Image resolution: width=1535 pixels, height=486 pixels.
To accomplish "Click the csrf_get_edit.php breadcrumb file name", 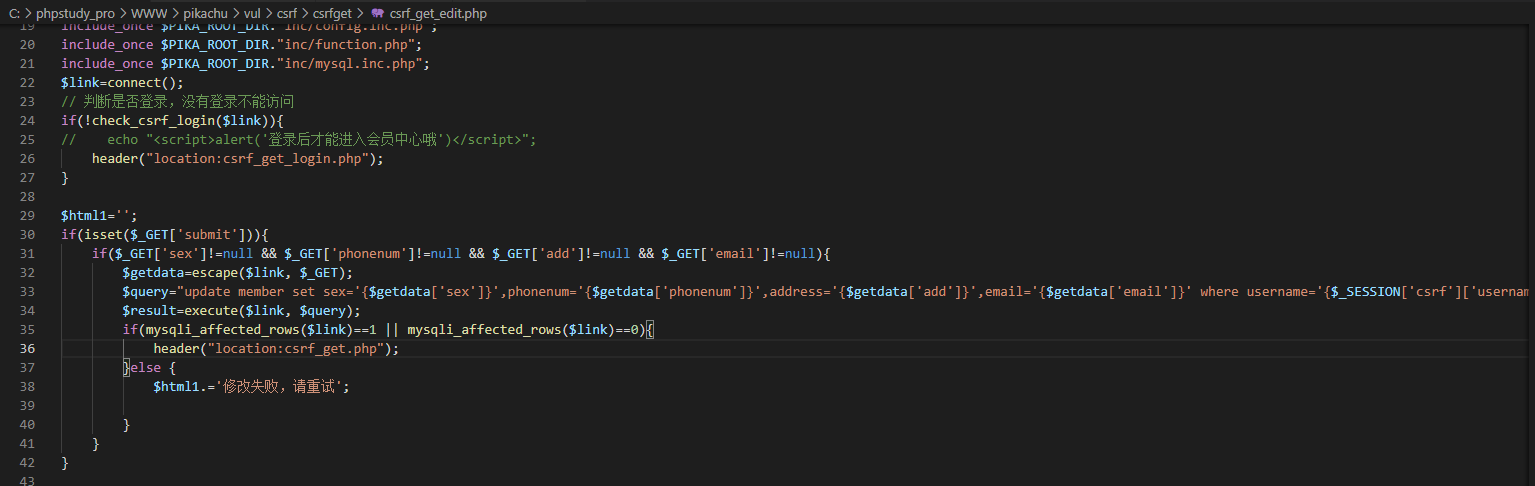I will pos(439,14).
